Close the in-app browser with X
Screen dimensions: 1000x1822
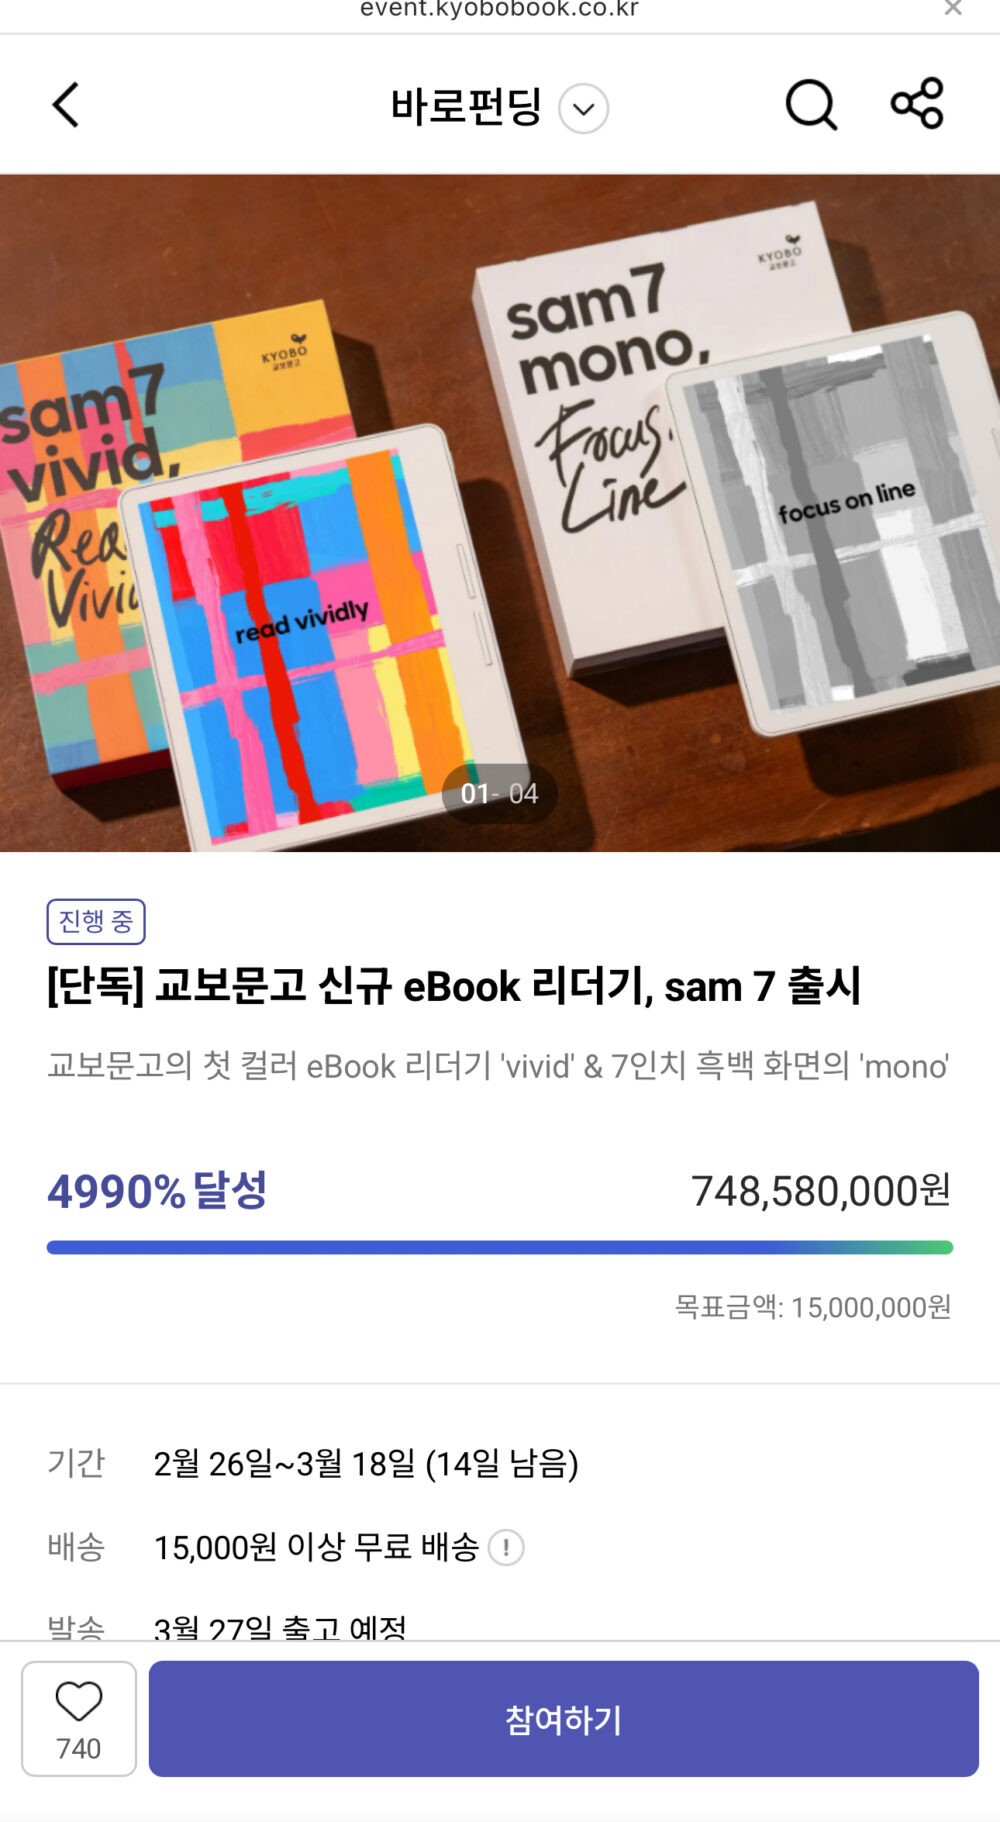[x=953, y=9]
